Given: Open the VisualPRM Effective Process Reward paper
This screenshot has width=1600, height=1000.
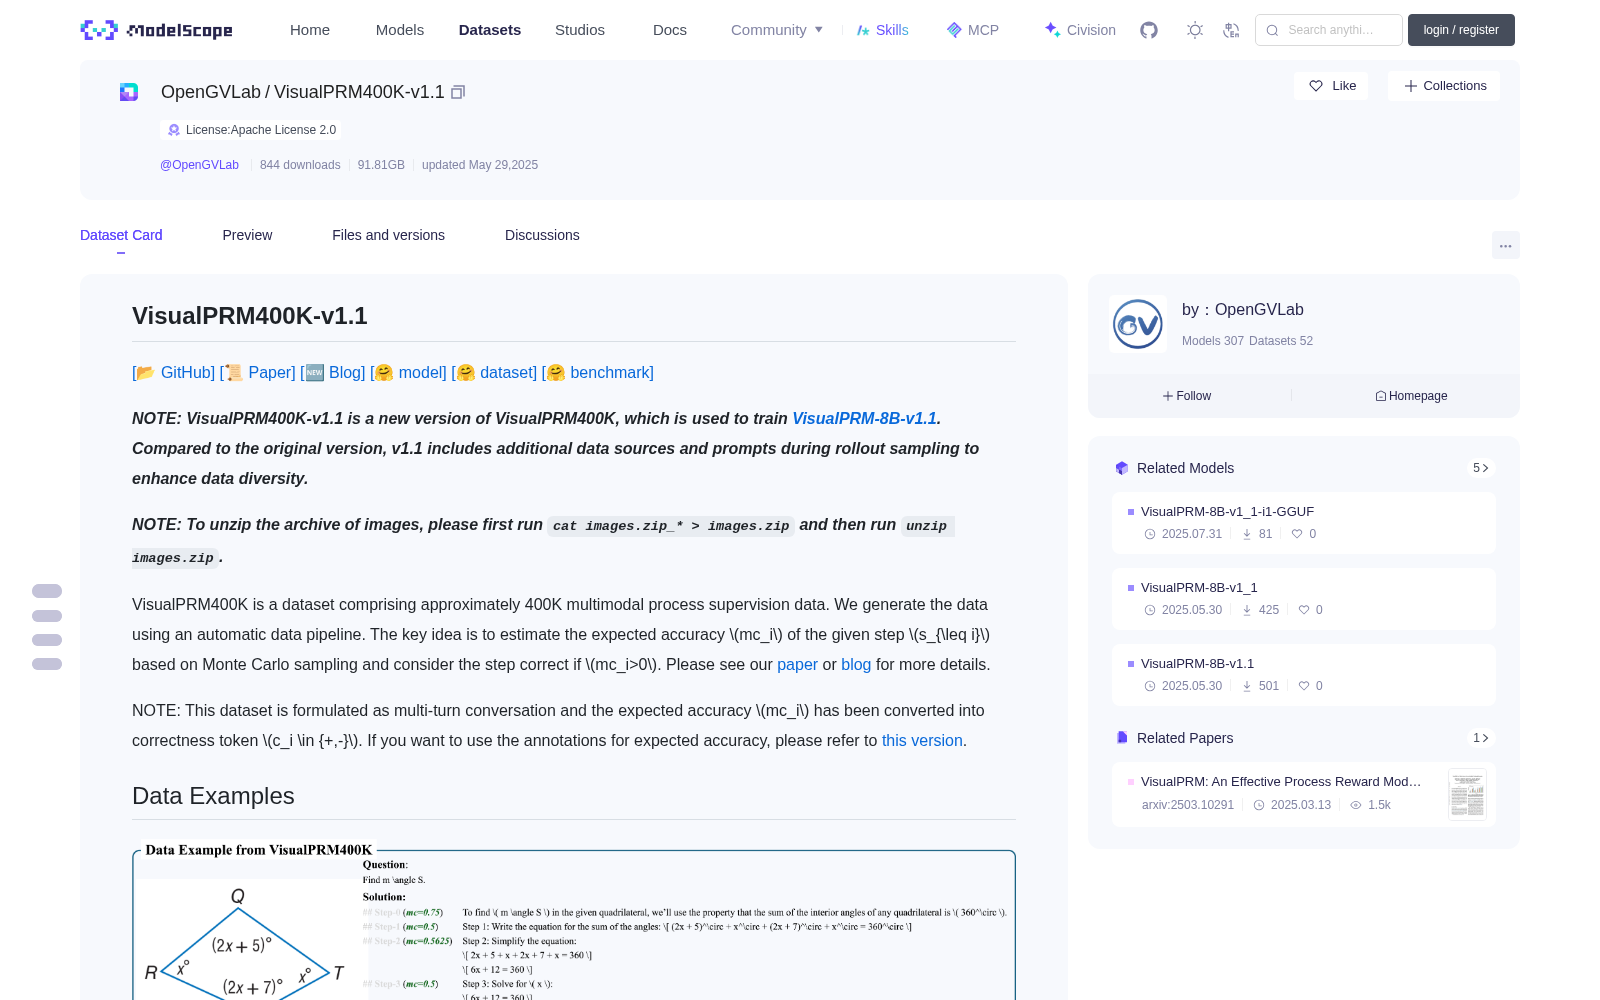Looking at the screenshot, I should coord(1281,782).
